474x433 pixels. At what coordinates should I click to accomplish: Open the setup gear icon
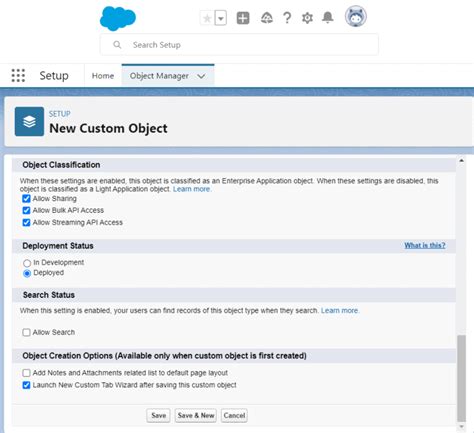pos(307,18)
